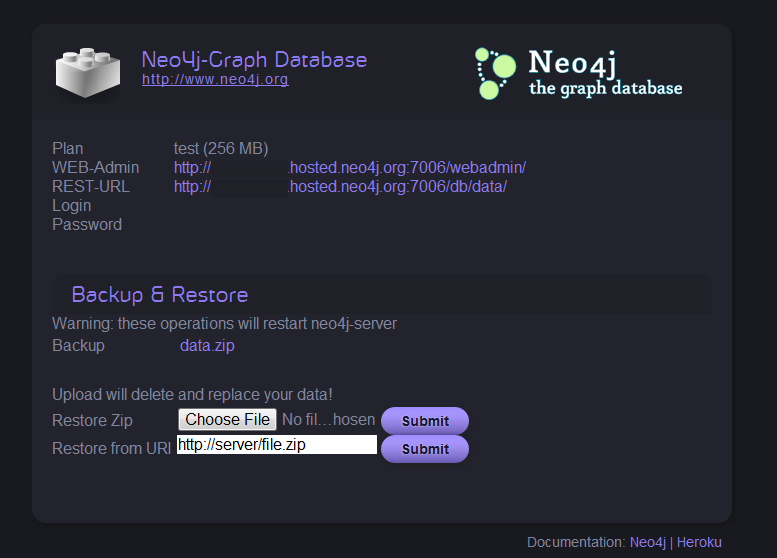Screen dimensions: 777x558
Task: Click the Login label
Action: click(x=71, y=205)
